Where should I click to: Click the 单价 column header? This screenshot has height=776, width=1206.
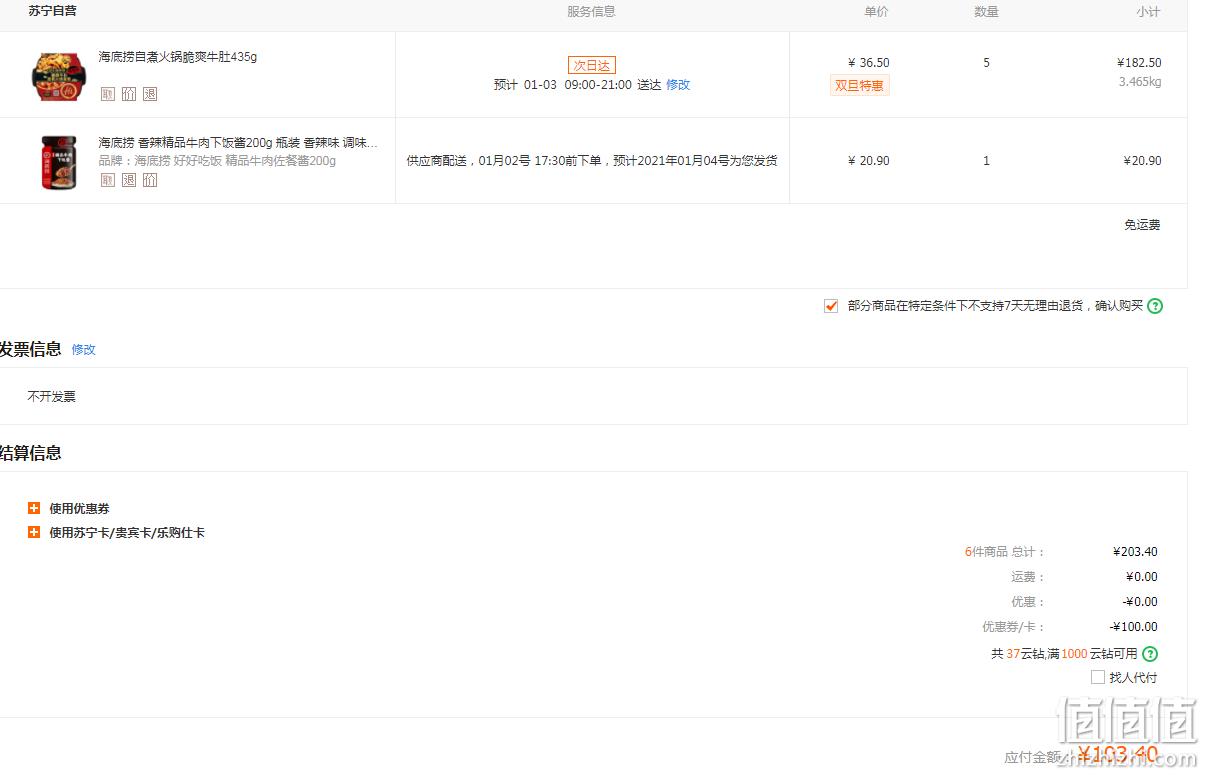pyautogui.click(x=876, y=12)
